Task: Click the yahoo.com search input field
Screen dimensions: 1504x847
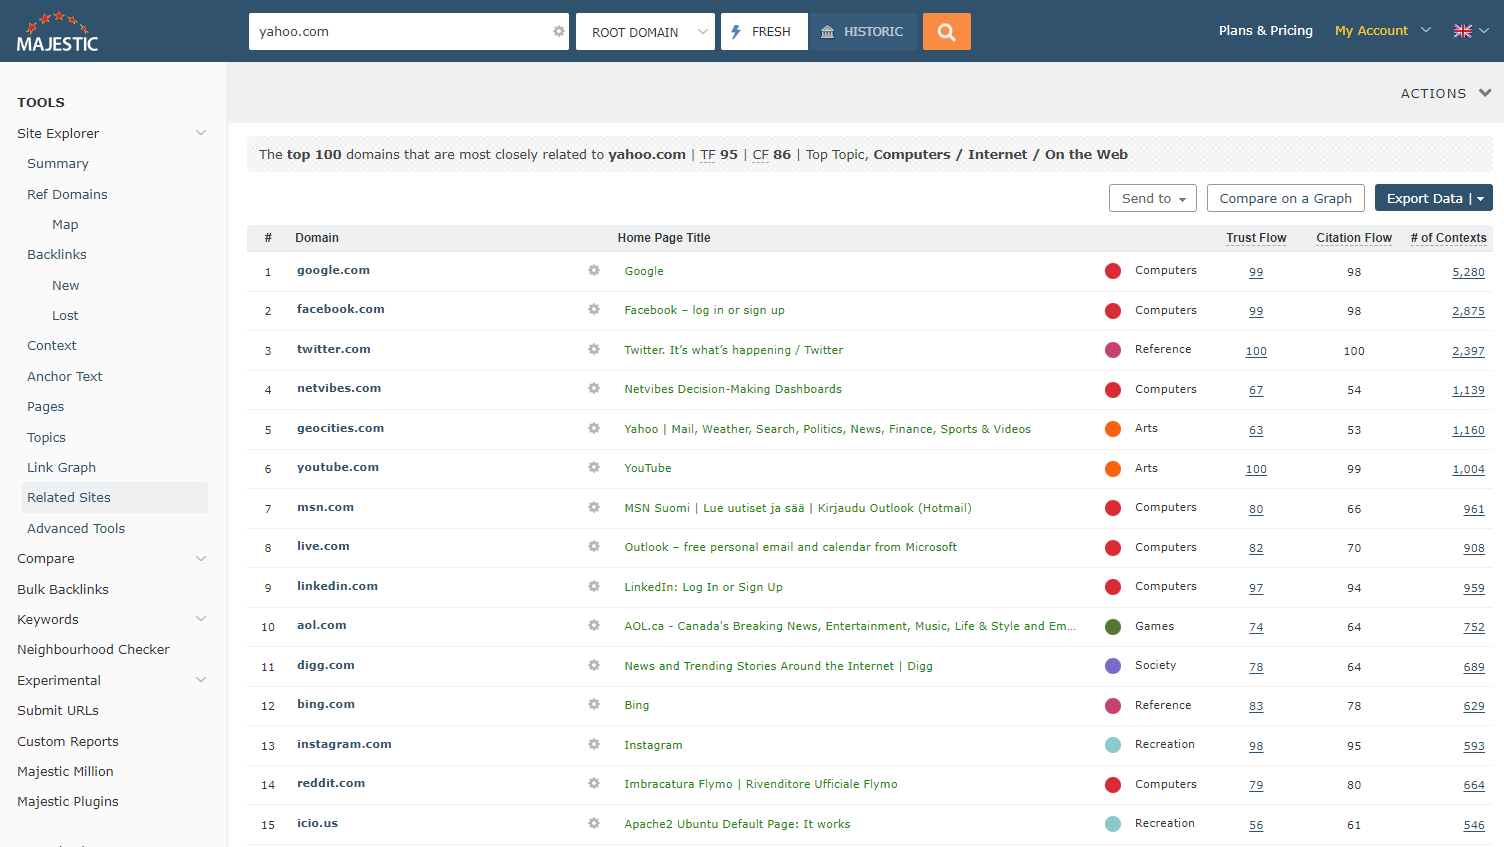Action: click(400, 32)
